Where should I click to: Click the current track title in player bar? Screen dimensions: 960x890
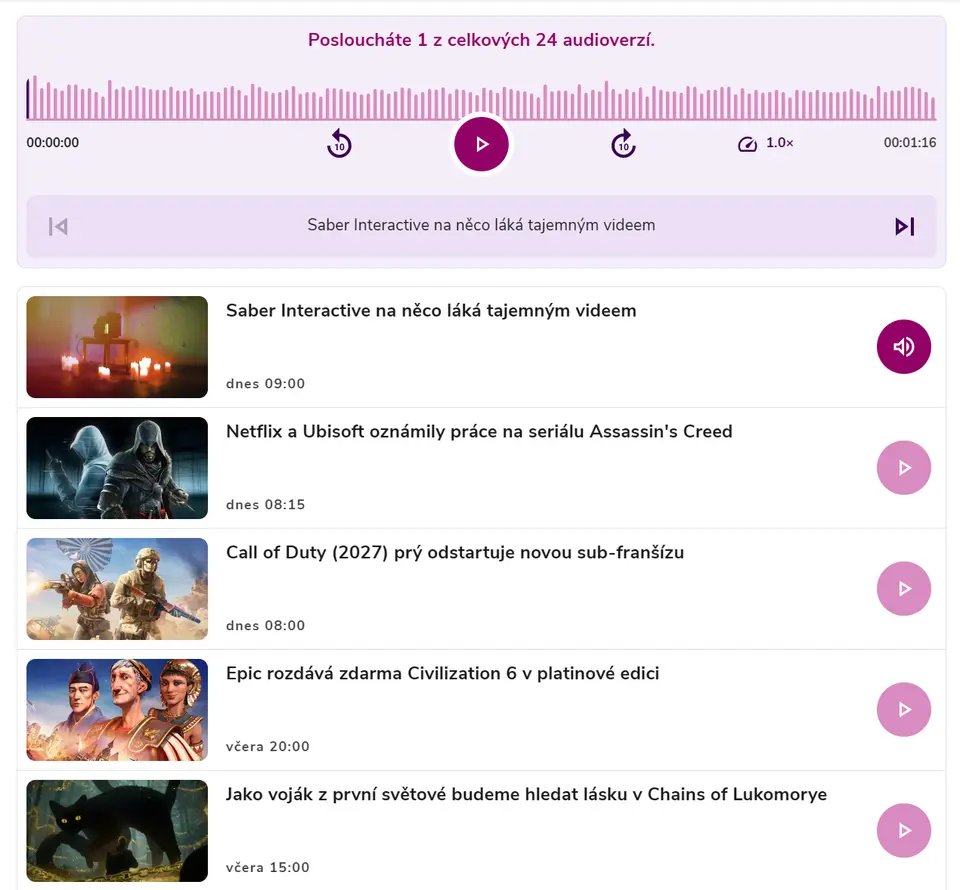(x=481, y=226)
